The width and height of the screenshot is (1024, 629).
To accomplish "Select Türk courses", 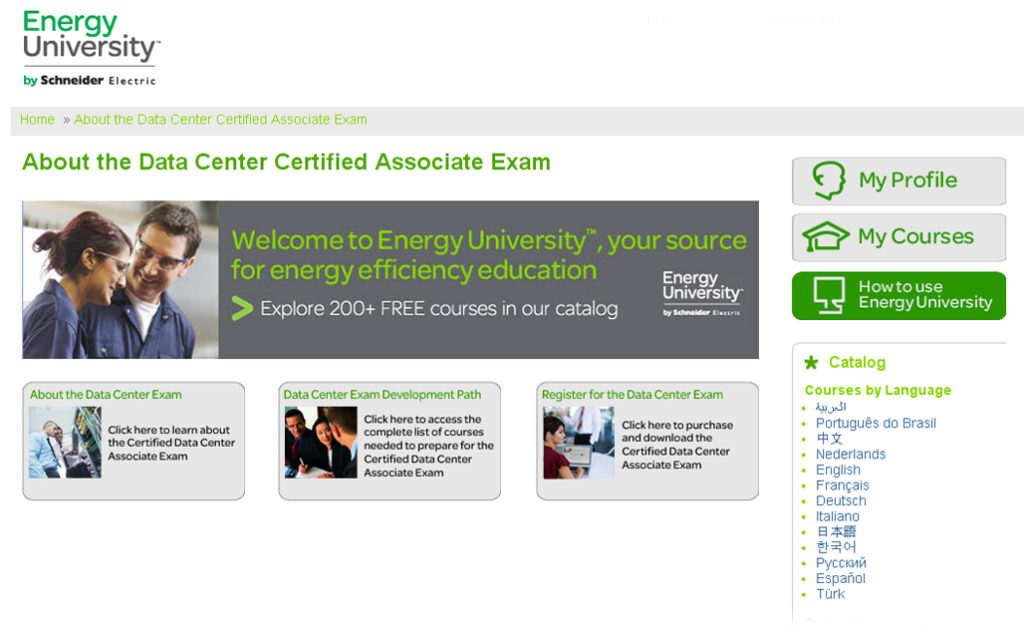I will (830, 594).
